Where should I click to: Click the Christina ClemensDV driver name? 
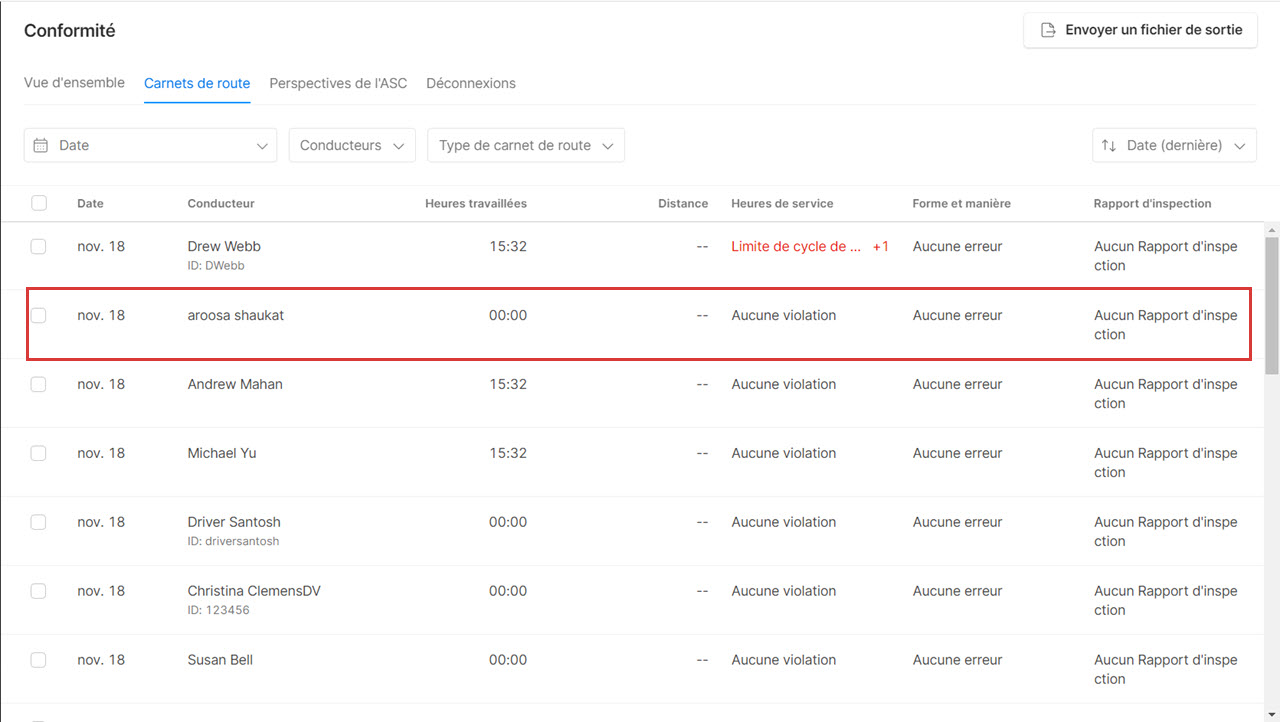click(254, 591)
